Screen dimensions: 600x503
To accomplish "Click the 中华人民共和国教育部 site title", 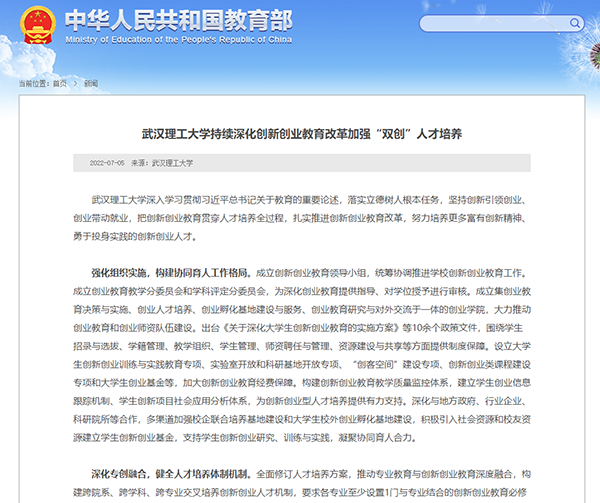I will click(179, 20).
